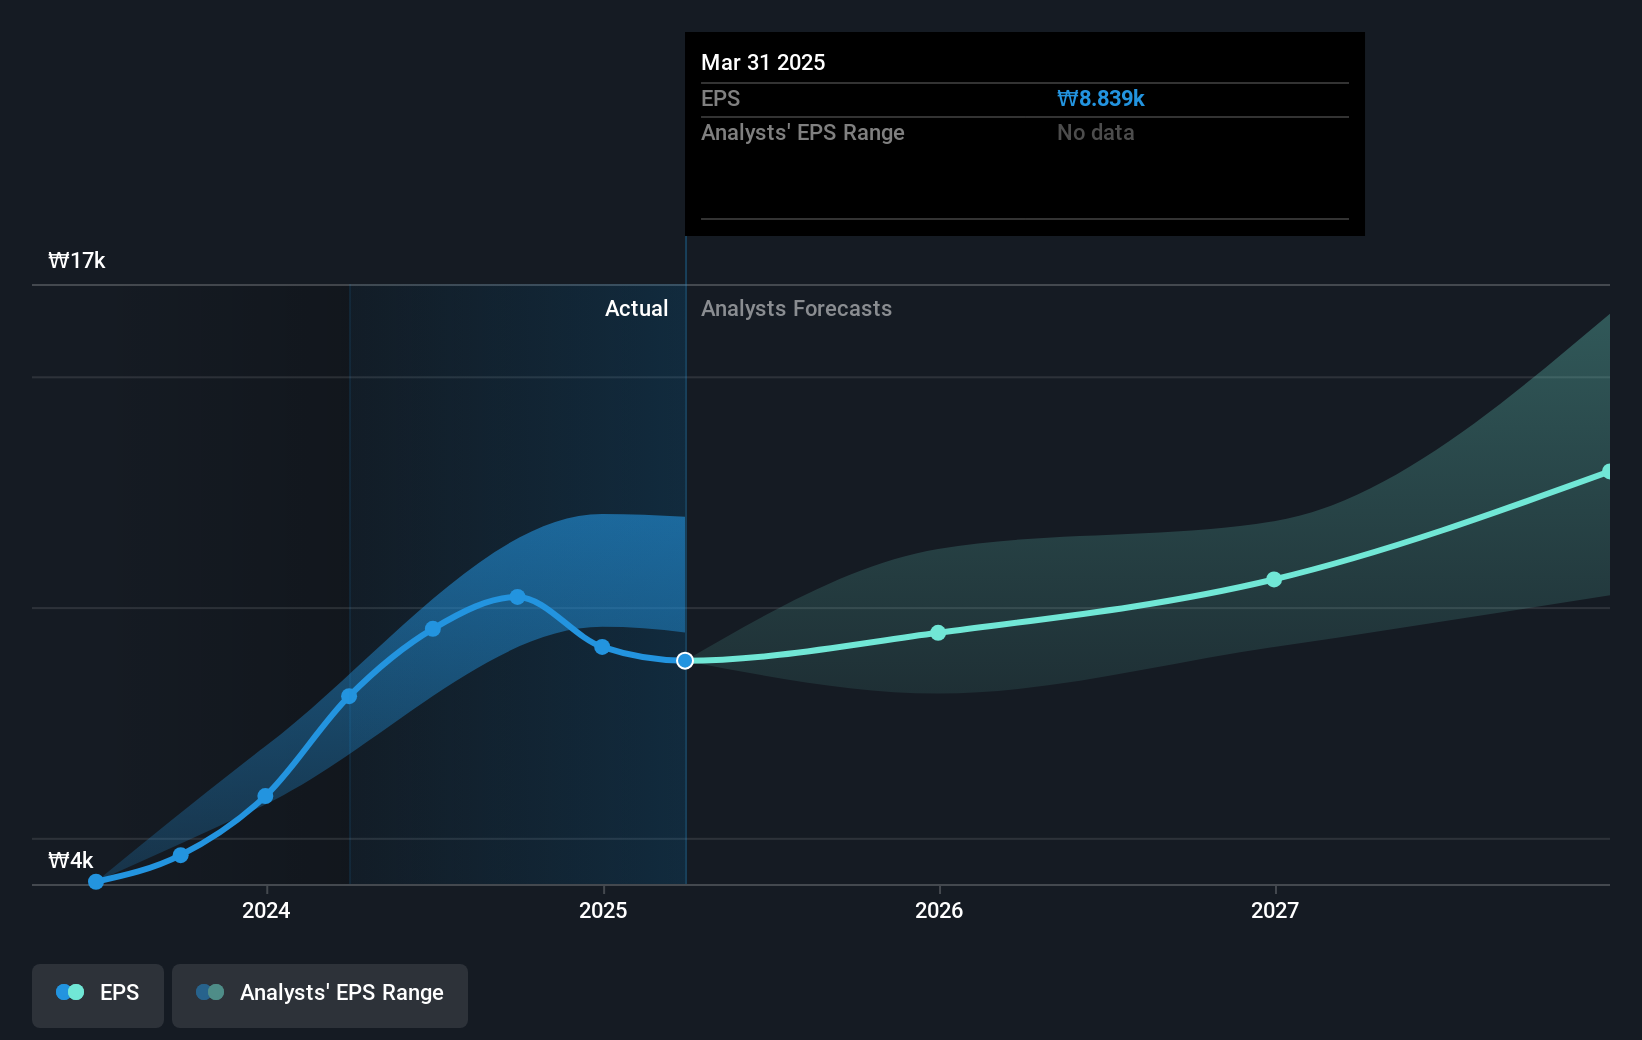Click the 2027 forecast EPS point
This screenshot has width=1642, height=1040.
click(x=1274, y=580)
